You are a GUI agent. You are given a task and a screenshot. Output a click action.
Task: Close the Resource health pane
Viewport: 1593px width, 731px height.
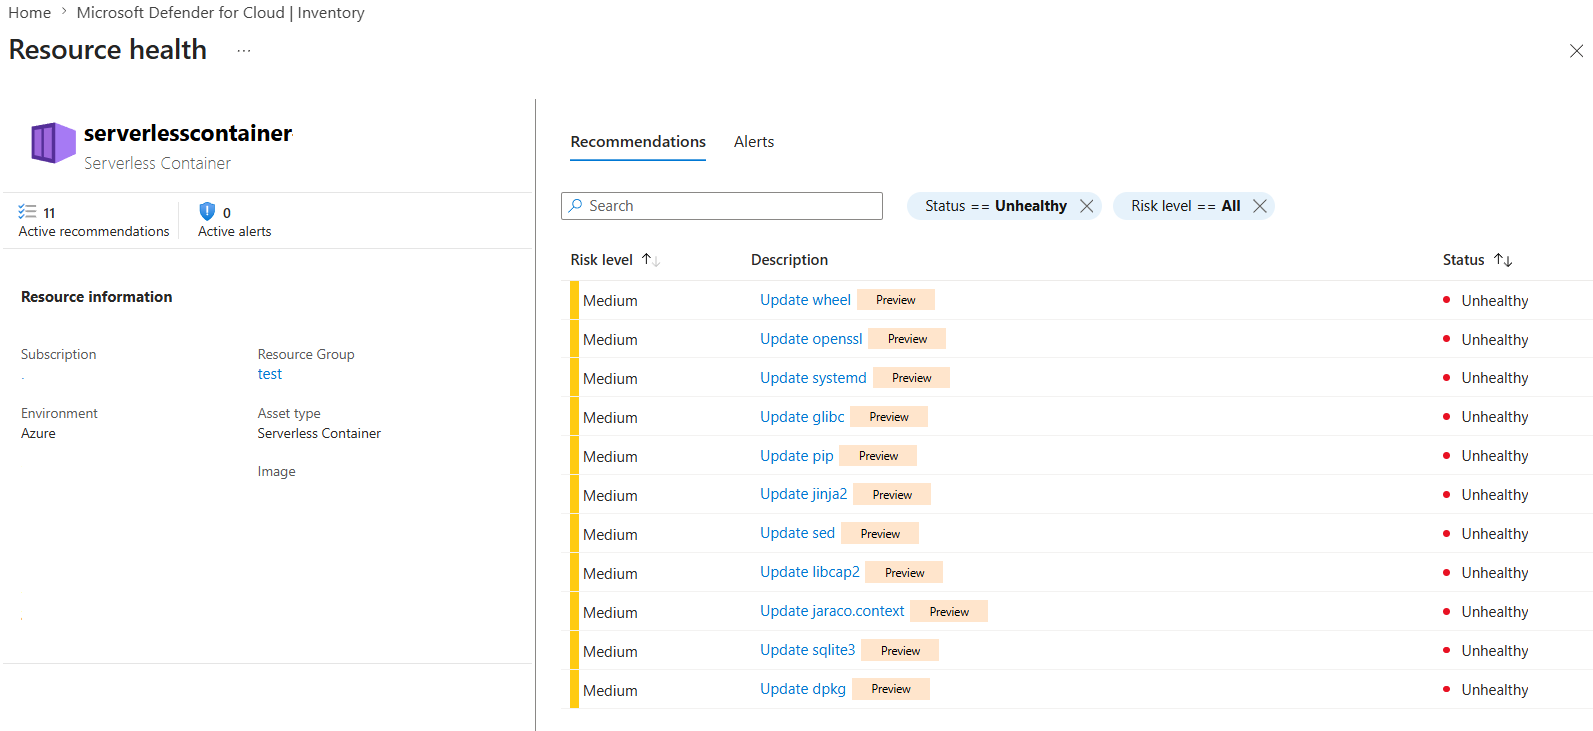pos(1576,51)
